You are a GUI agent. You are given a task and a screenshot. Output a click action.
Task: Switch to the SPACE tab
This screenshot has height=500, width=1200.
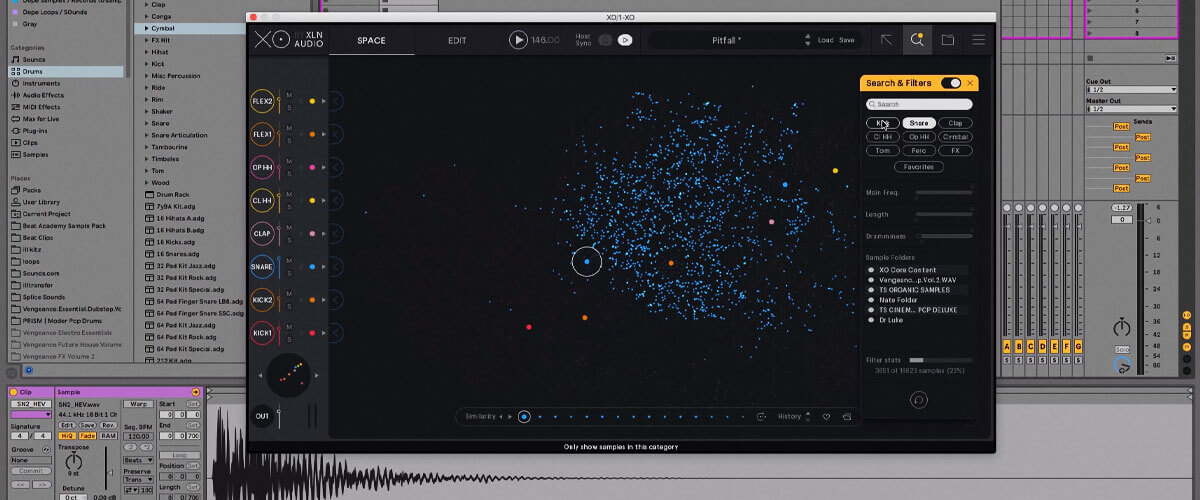point(371,40)
